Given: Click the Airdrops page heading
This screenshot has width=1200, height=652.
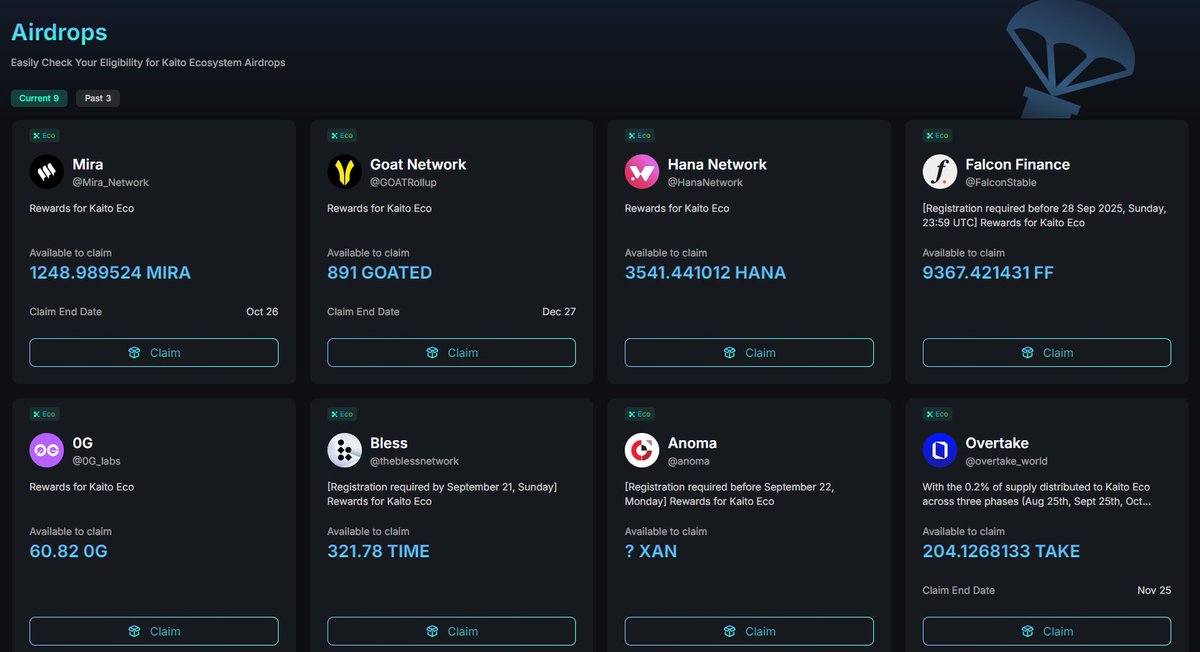Looking at the screenshot, I should tap(59, 32).
